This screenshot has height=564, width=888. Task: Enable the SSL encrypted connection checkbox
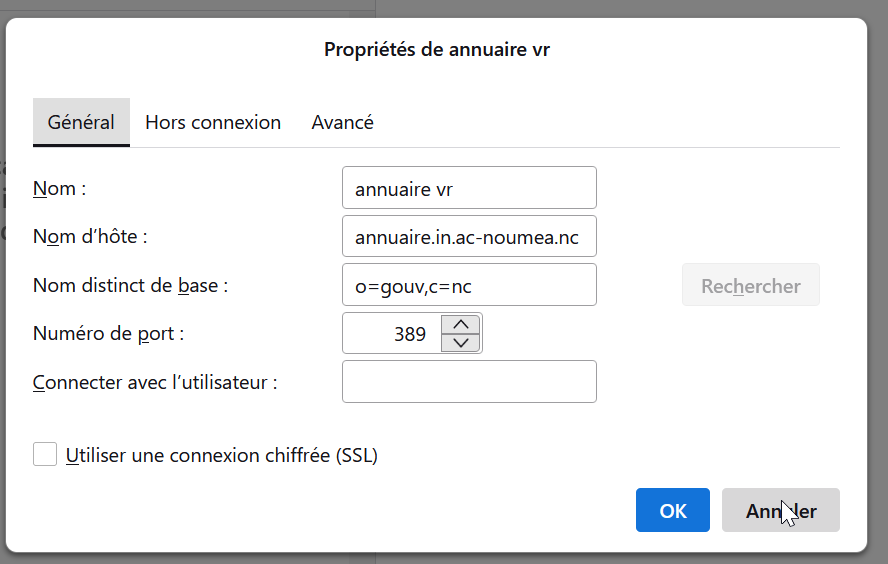(45, 455)
